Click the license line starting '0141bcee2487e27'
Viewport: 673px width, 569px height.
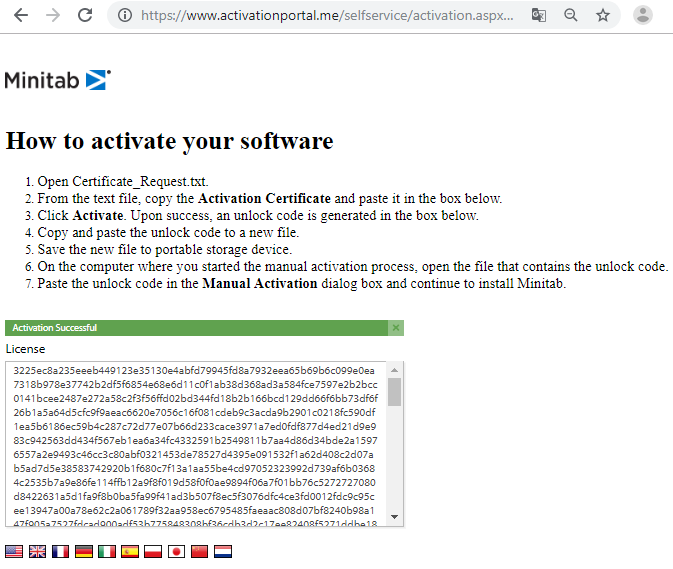[196, 399]
